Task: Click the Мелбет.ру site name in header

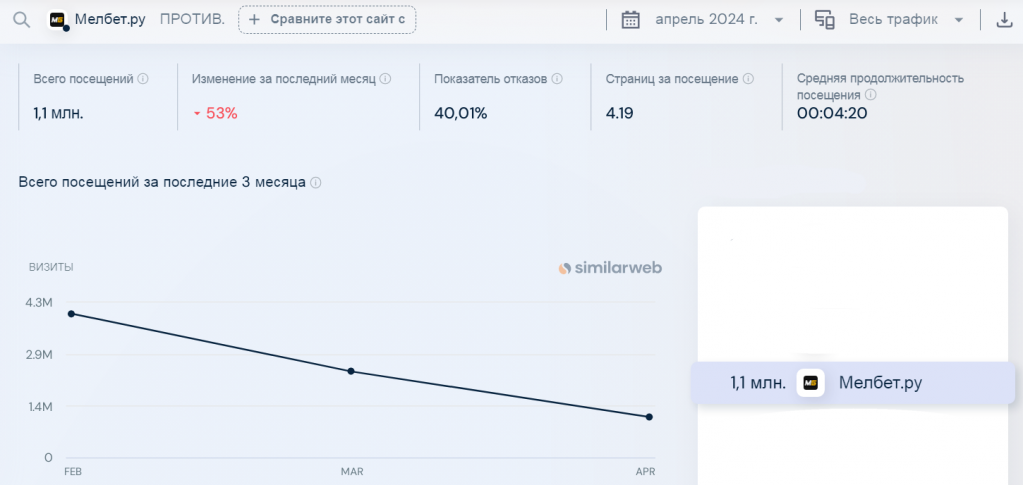Action: click(110, 20)
